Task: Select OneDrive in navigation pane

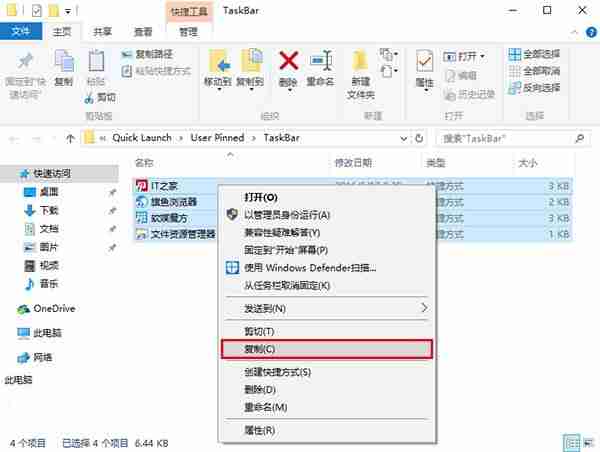Action: pos(54,308)
